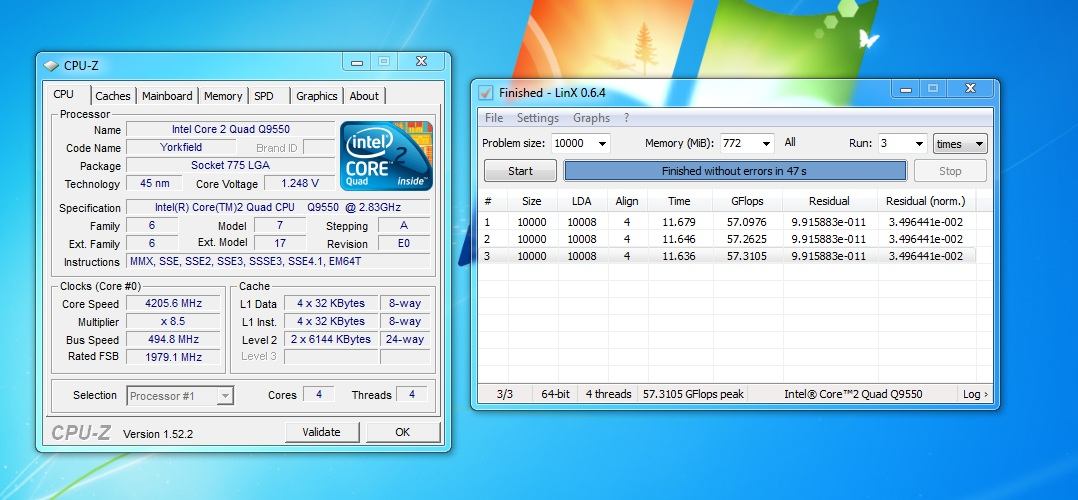Click the CPU-Z title bar app icon
This screenshot has height=500, width=1078.
pyautogui.click(x=51, y=66)
